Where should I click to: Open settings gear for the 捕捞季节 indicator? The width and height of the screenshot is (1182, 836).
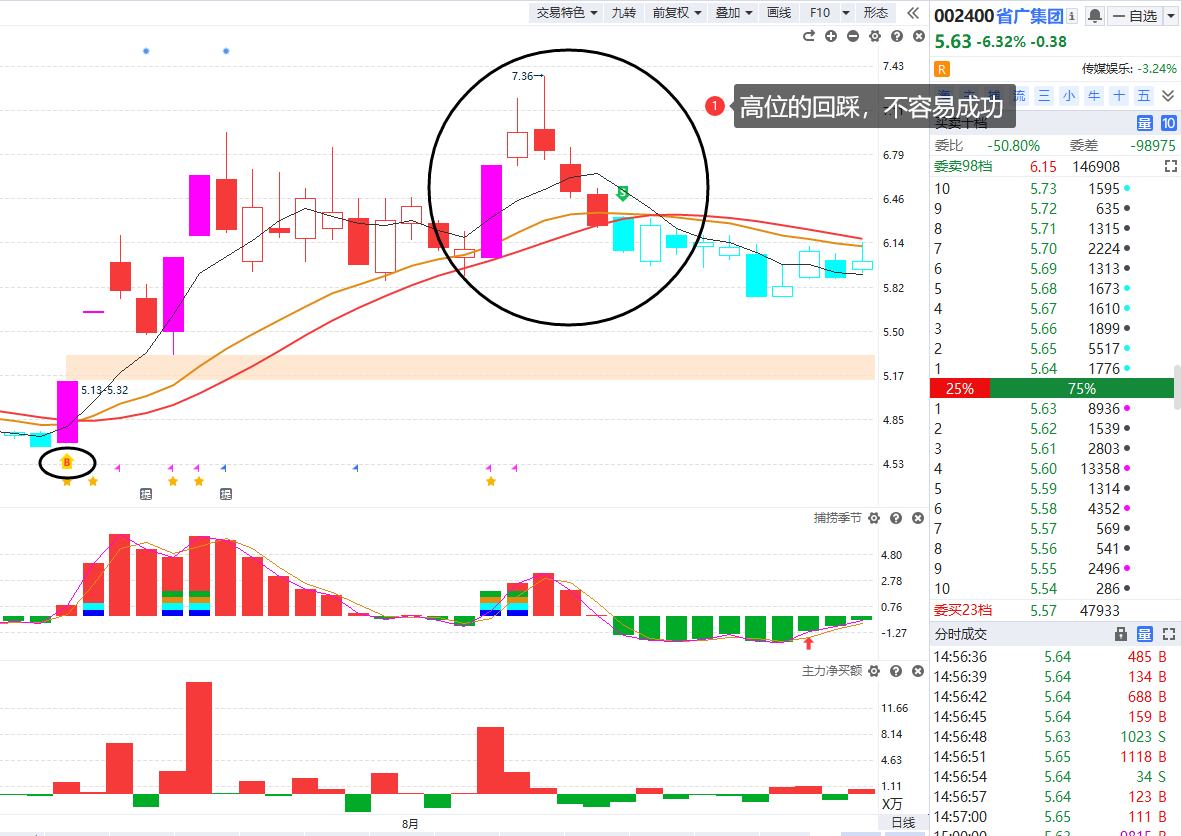(874, 518)
